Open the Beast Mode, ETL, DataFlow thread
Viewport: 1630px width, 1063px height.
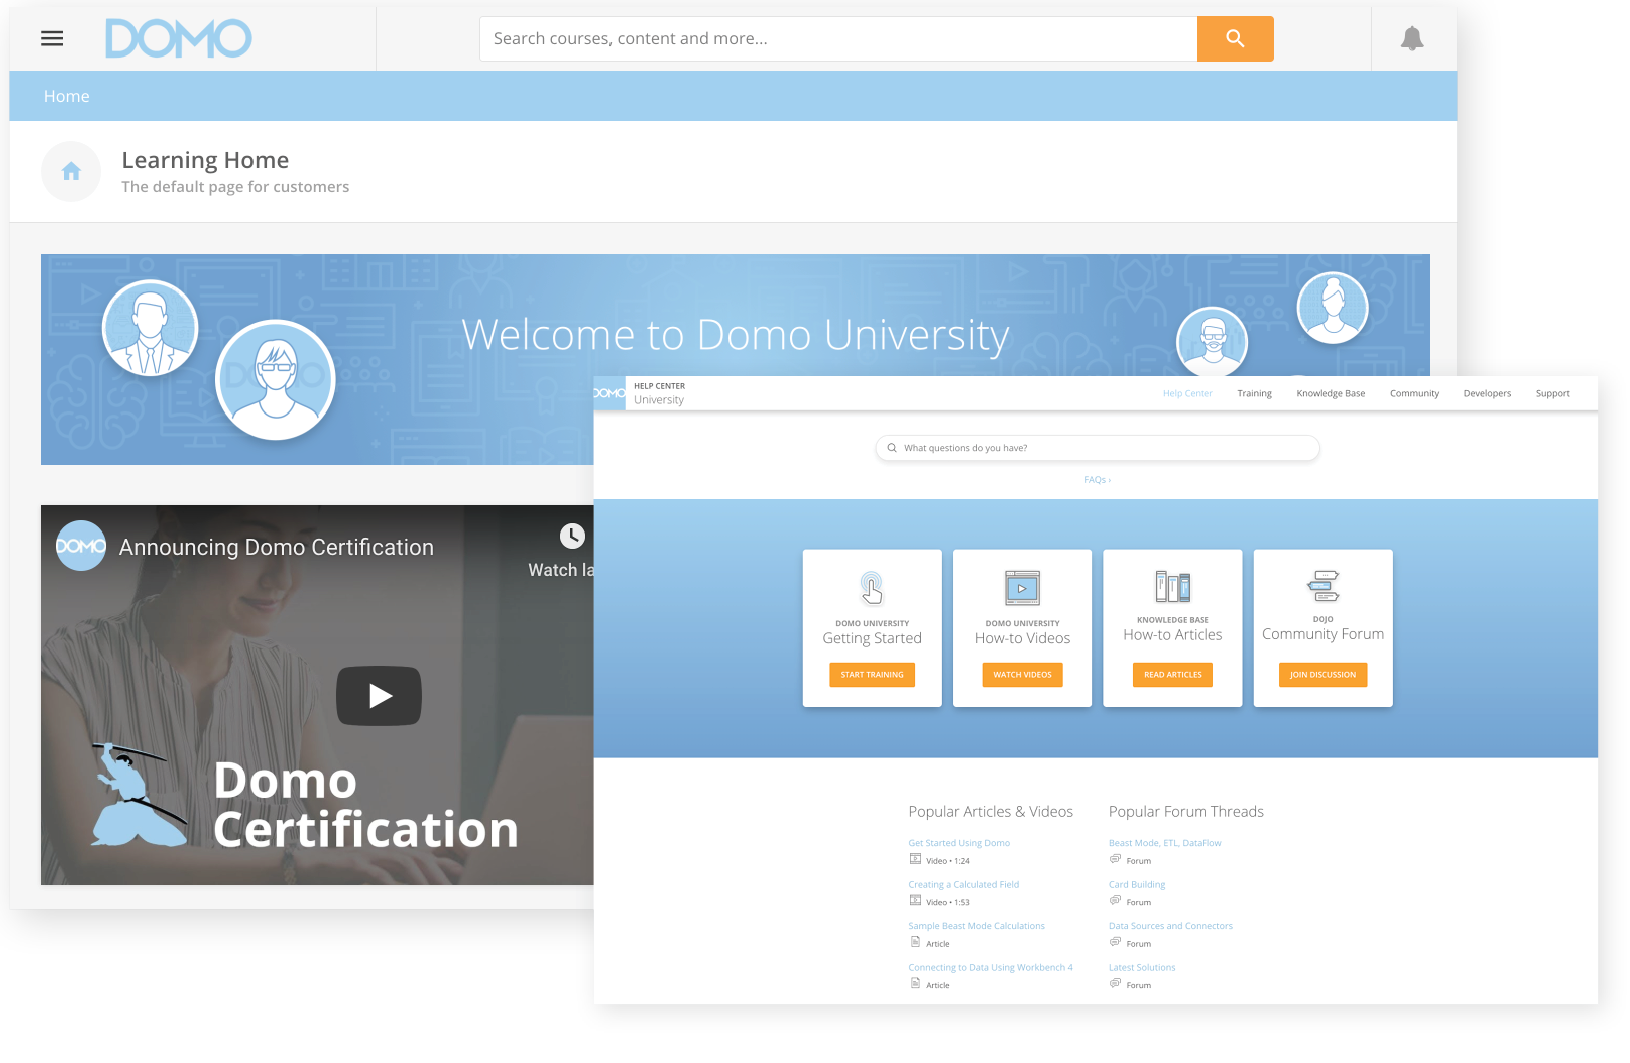tap(1164, 842)
